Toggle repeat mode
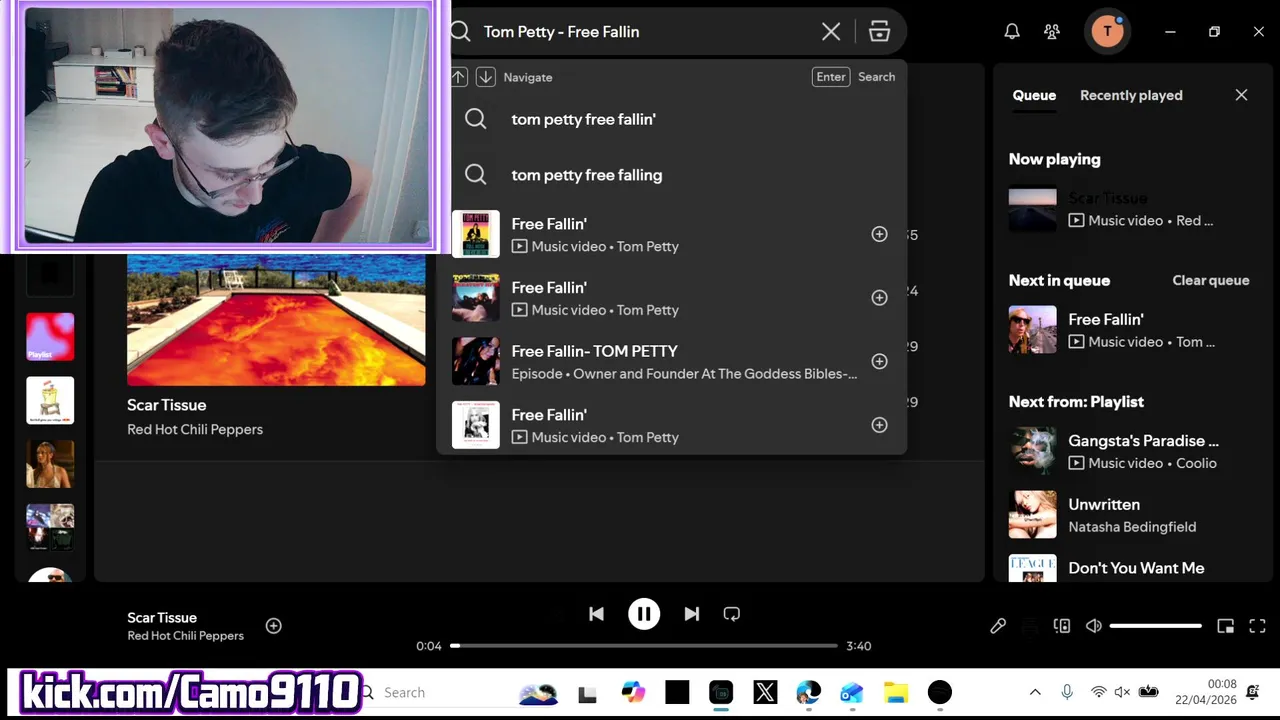 732,614
